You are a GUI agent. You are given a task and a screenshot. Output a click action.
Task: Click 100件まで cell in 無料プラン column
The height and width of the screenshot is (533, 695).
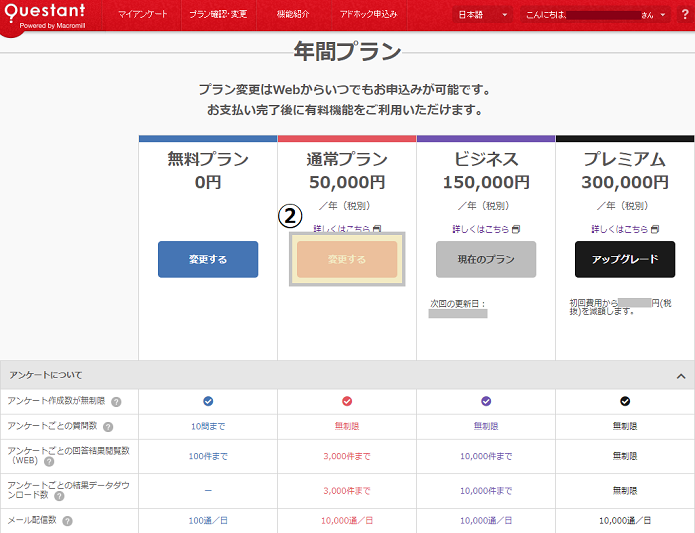(208, 456)
